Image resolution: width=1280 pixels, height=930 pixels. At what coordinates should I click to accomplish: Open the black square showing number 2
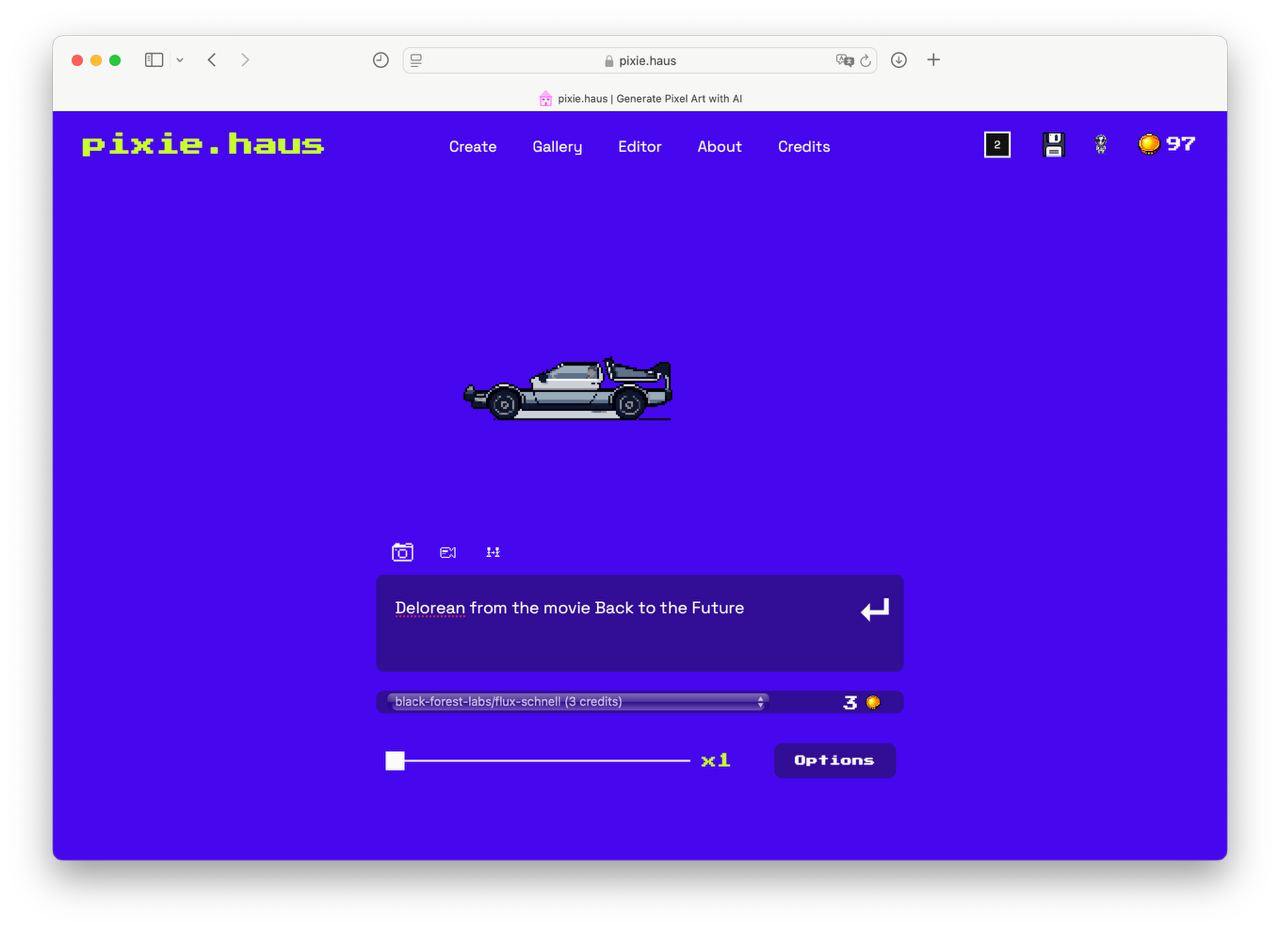point(997,145)
